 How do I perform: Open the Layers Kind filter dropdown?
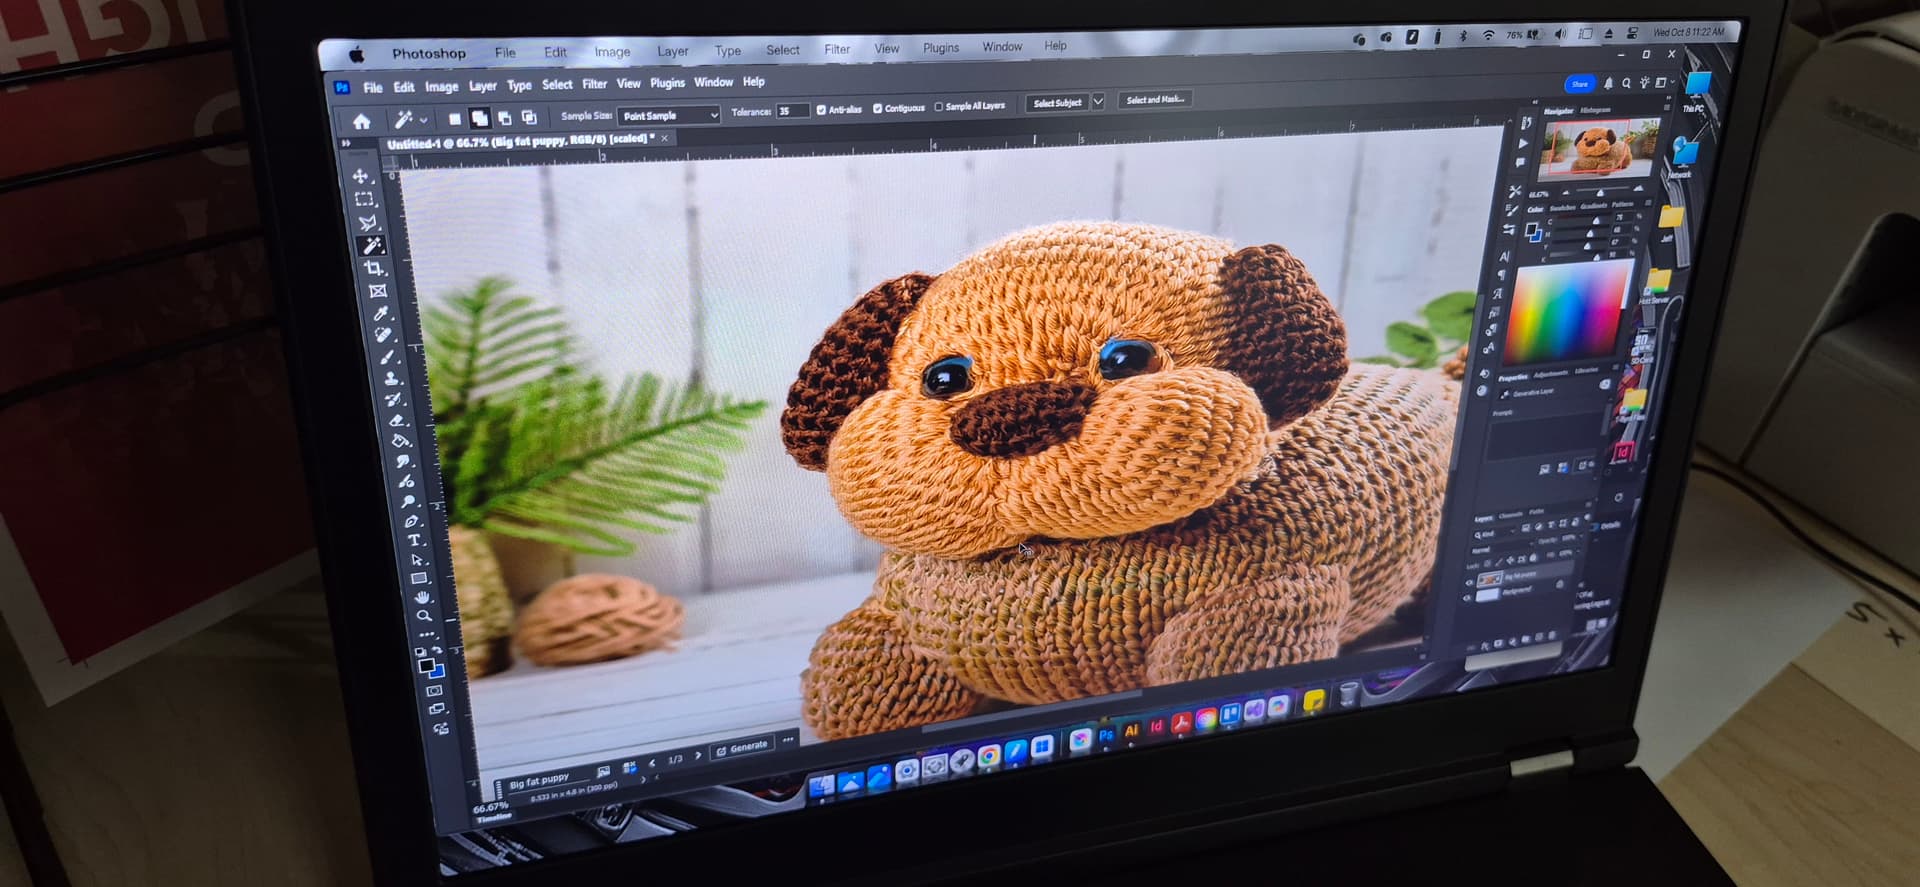(1493, 534)
